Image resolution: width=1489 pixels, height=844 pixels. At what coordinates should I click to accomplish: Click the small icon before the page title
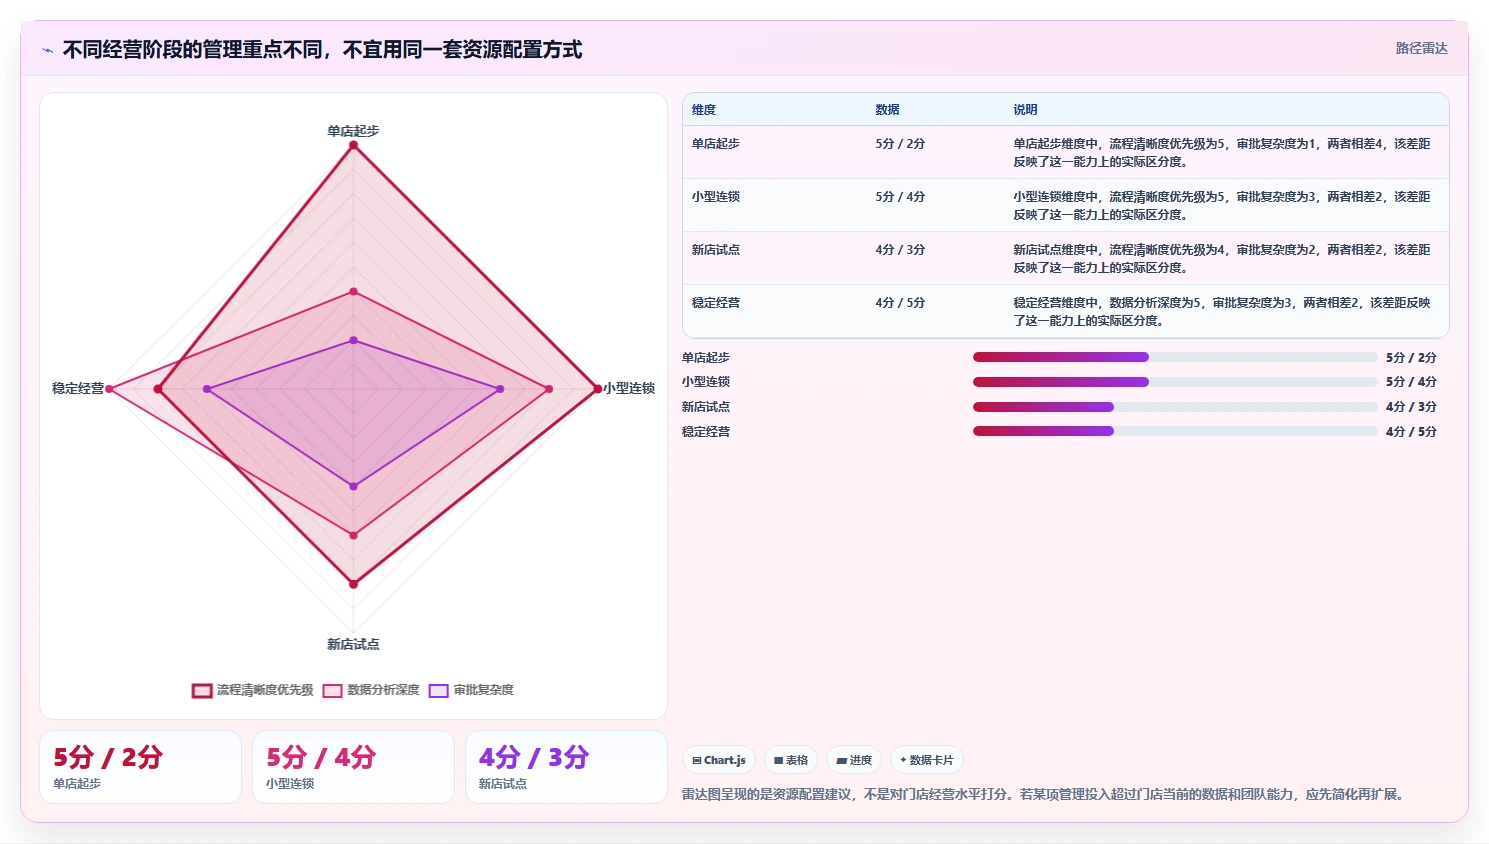(47, 50)
